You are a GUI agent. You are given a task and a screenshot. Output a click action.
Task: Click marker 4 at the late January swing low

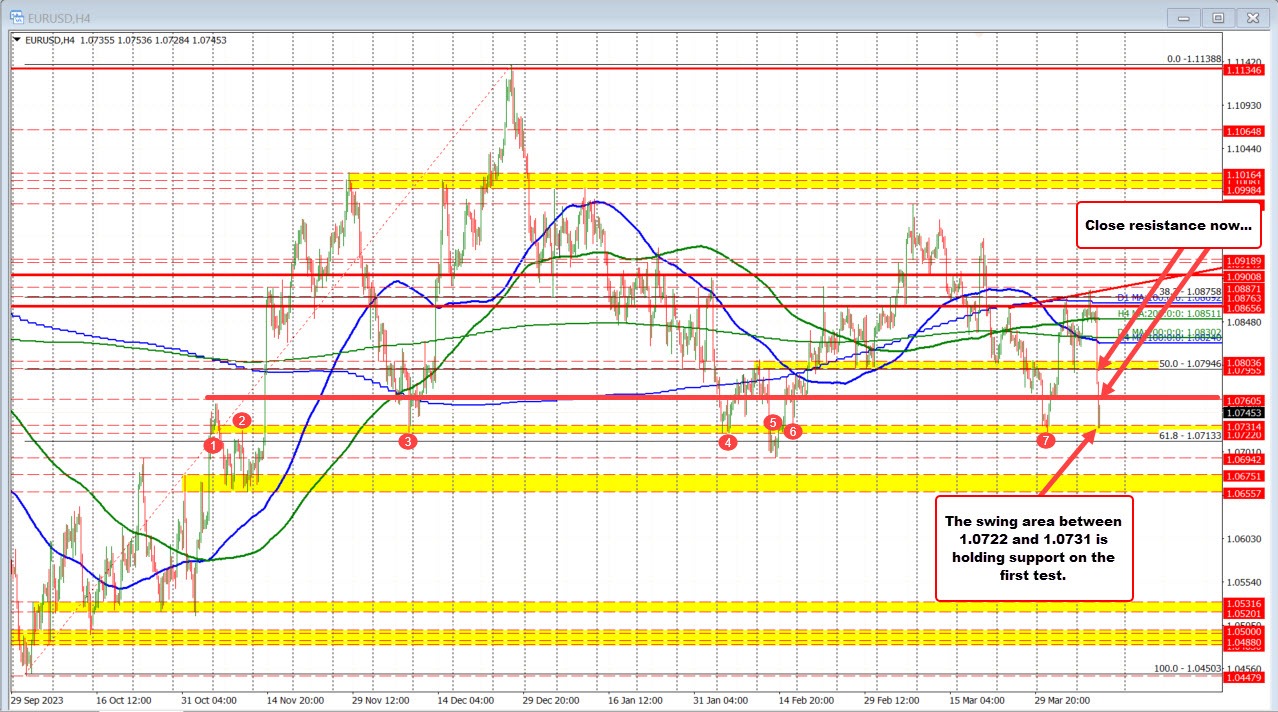click(x=727, y=441)
